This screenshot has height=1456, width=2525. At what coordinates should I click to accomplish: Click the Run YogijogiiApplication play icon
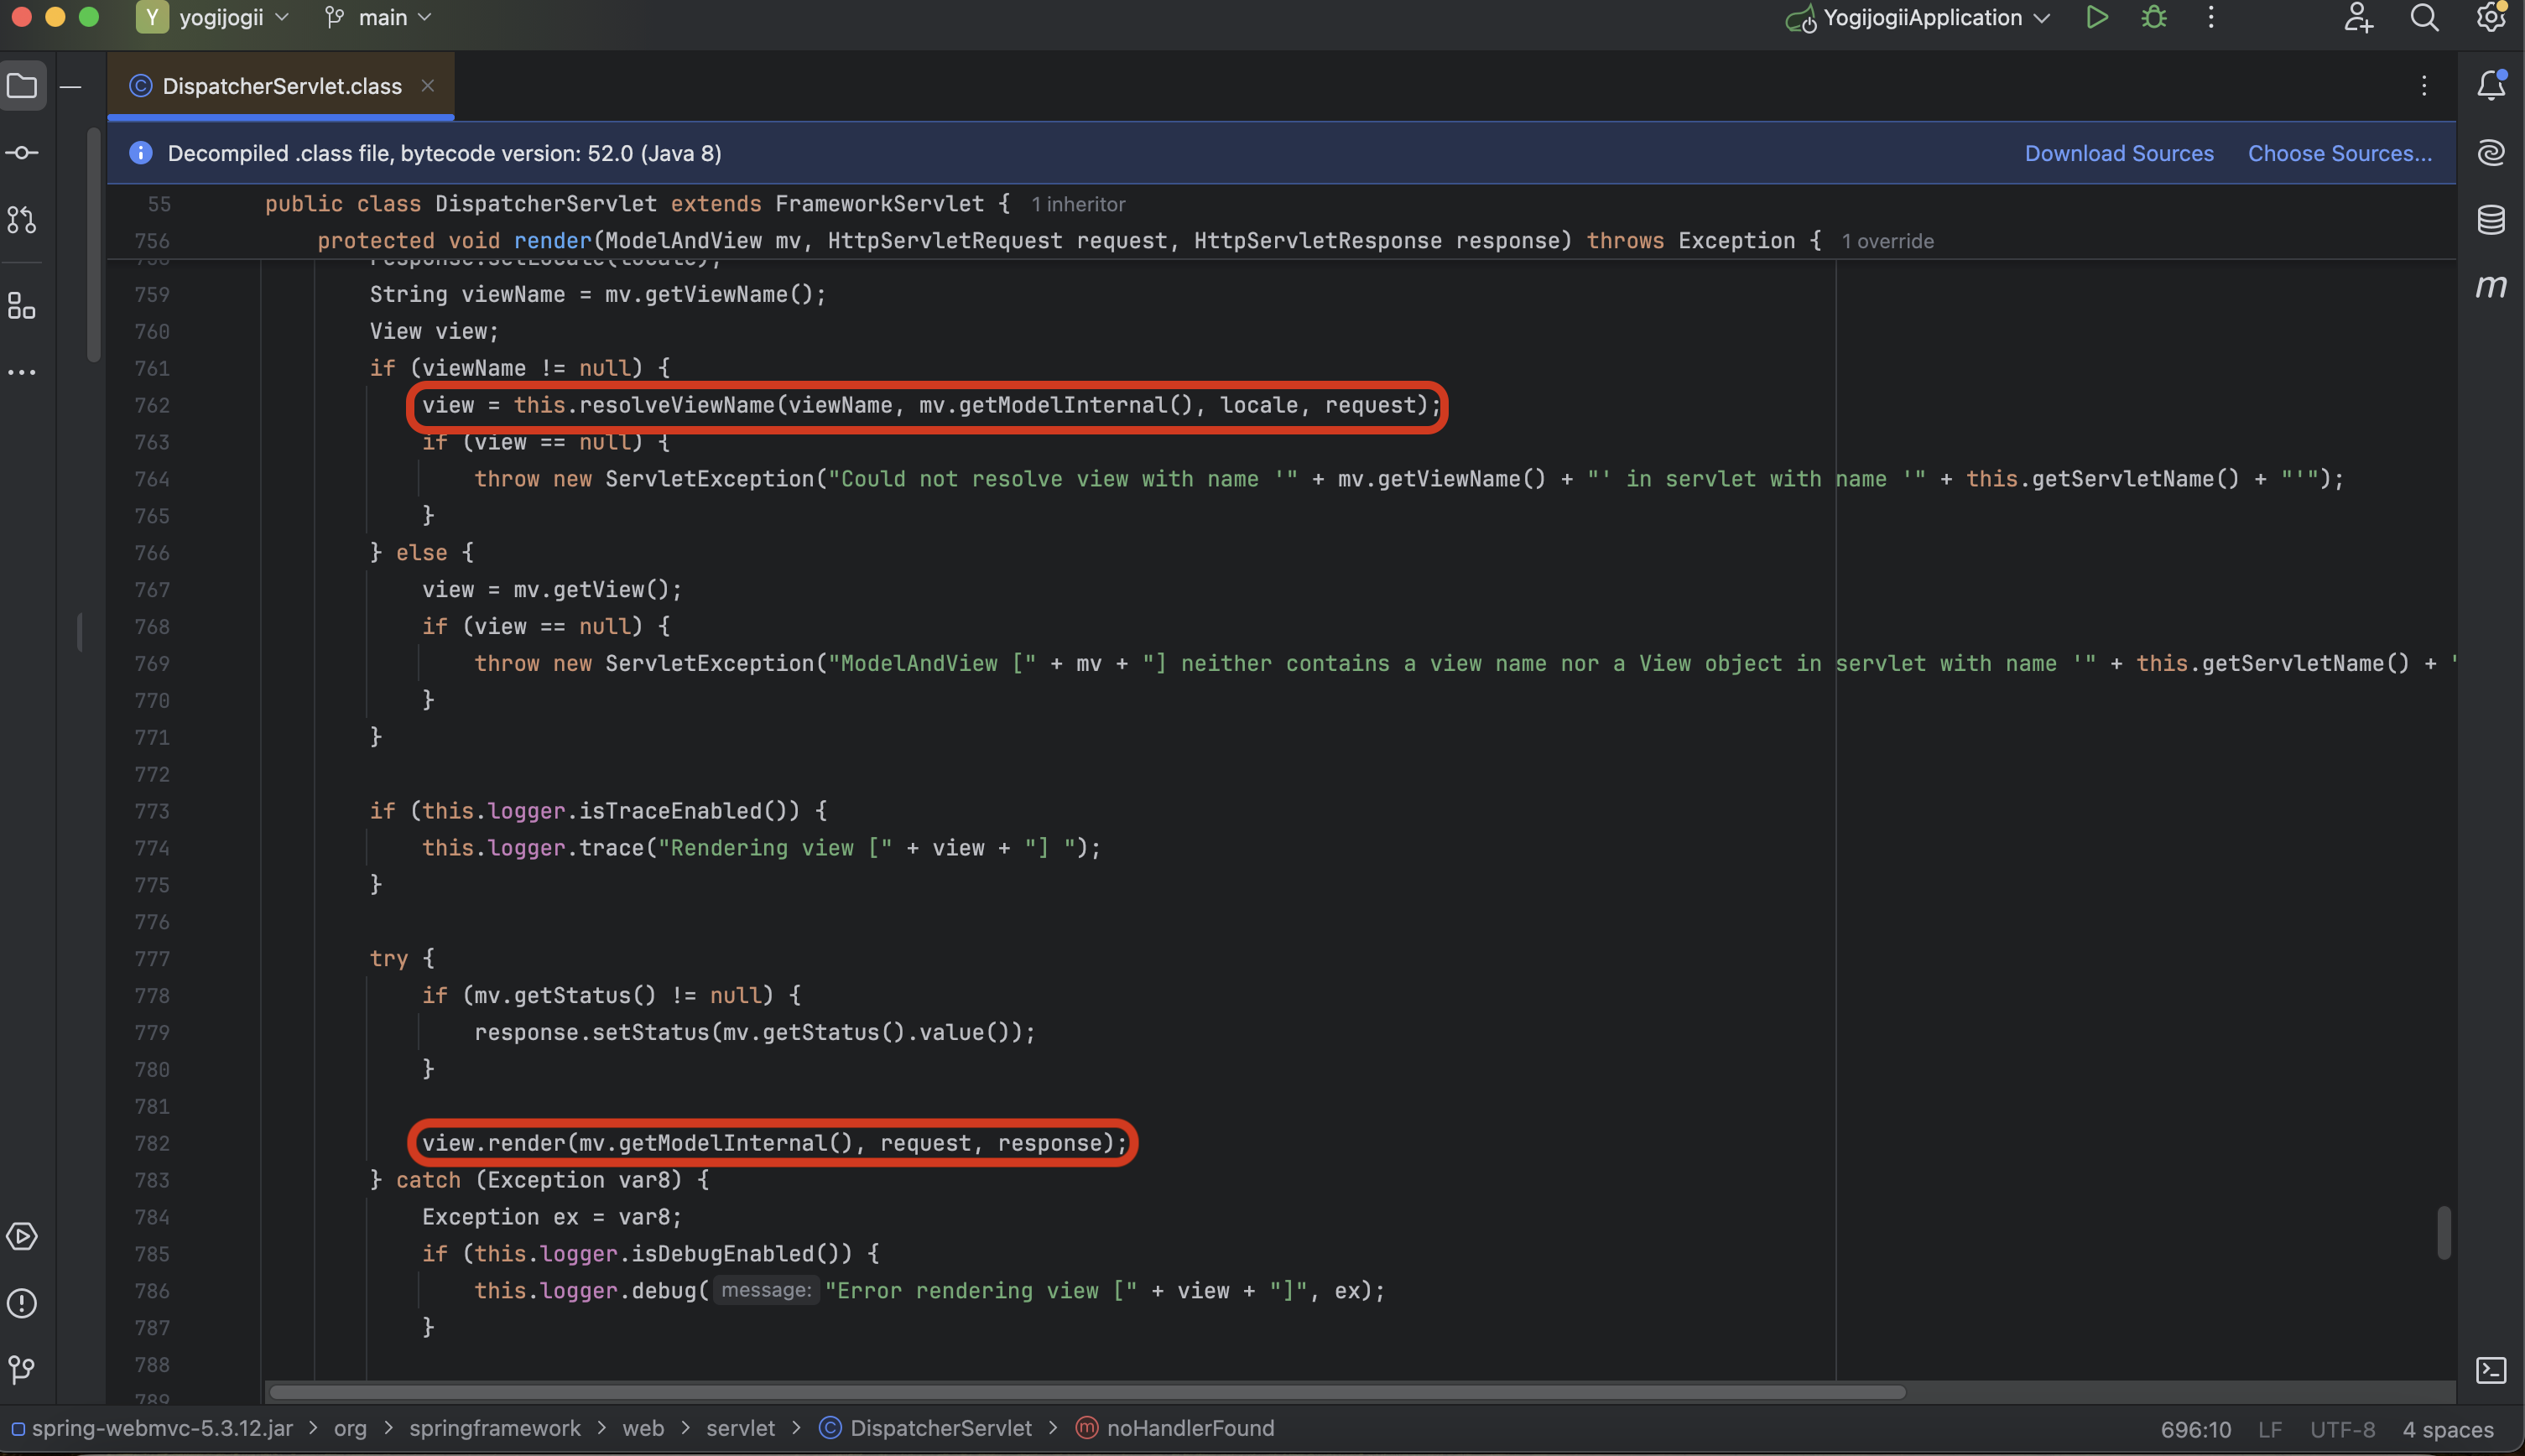2097,18
